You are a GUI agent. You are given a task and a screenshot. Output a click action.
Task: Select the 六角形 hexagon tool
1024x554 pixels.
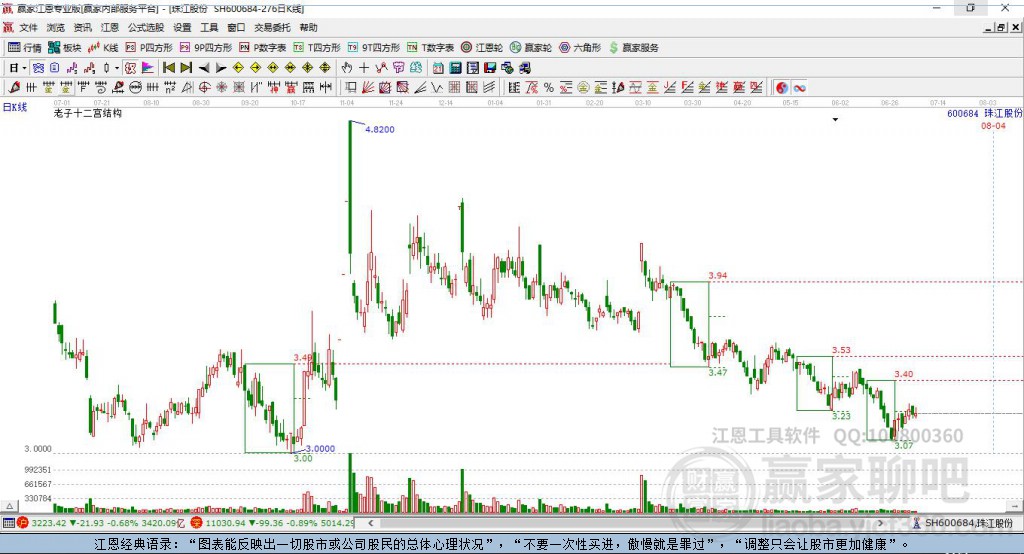tap(580, 48)
